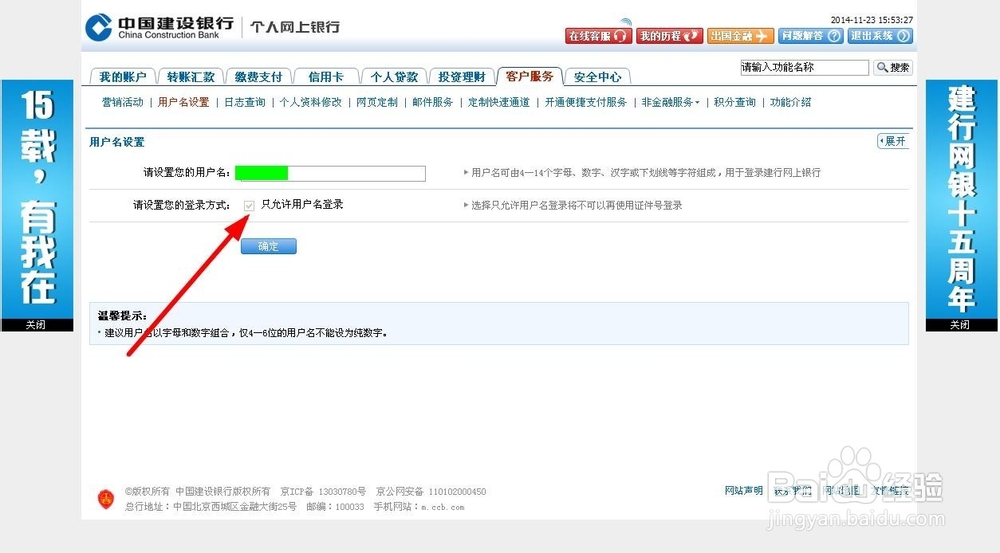Click the 手机网站 m.ccb.com text
This screenshot has width=1000, height=553.
coord(419,507)
